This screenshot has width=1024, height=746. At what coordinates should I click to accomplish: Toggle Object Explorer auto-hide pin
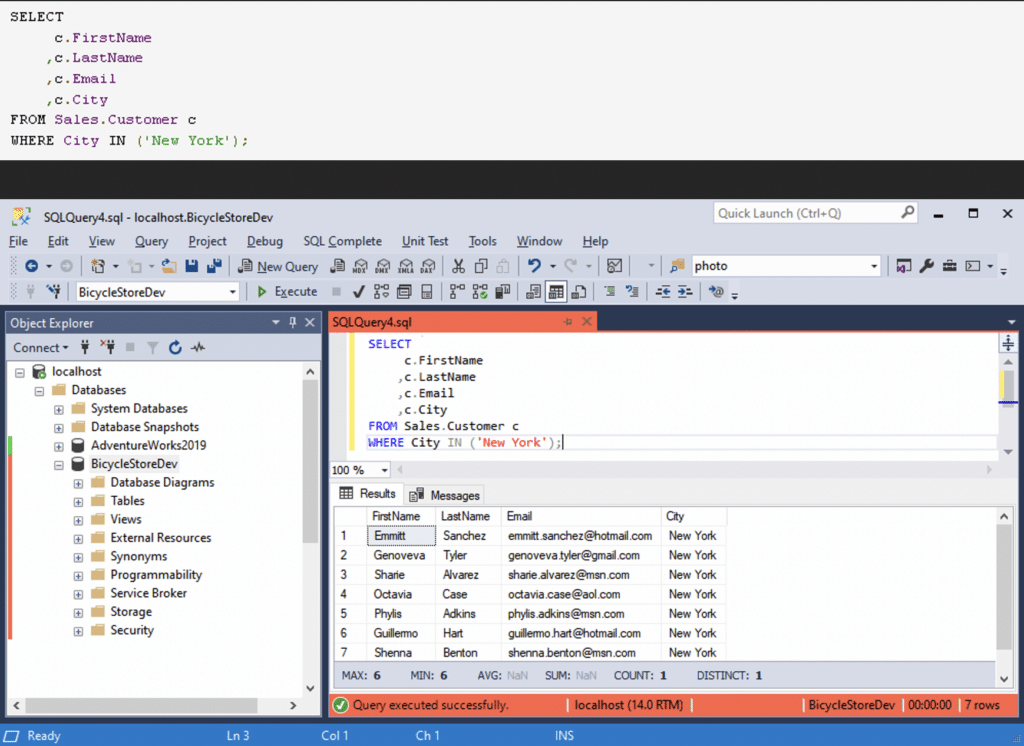(x=293, y=323)
